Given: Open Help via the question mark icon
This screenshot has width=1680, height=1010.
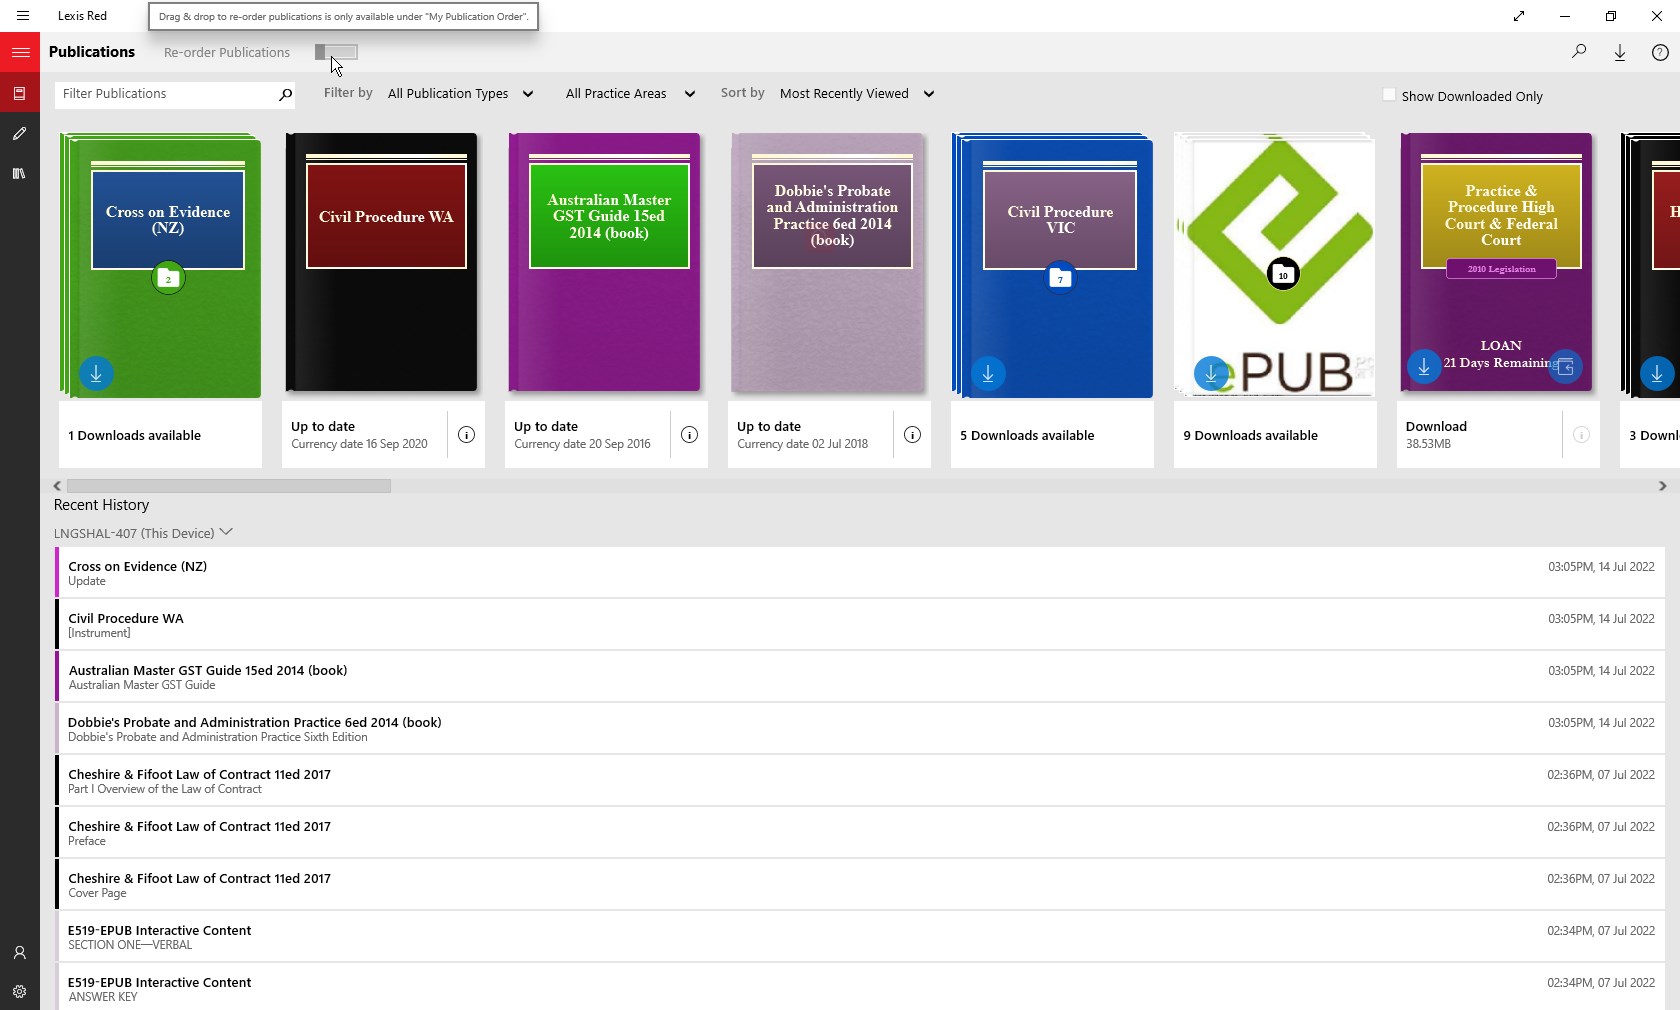Looking at the screenshot, I should click(1660, 52).
